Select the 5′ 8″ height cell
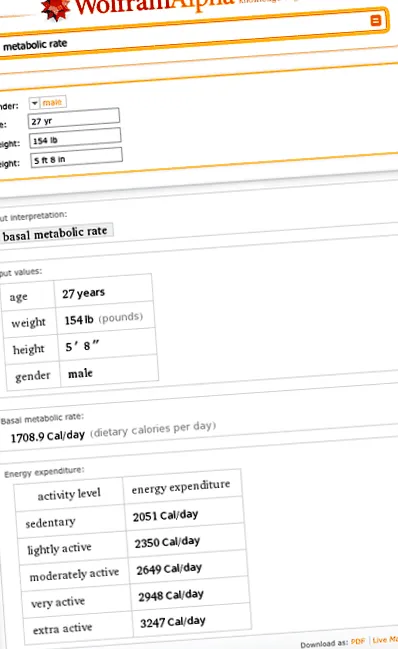Image resolution: width=398 pixels, height=649 pixels. tap(107, 344)
